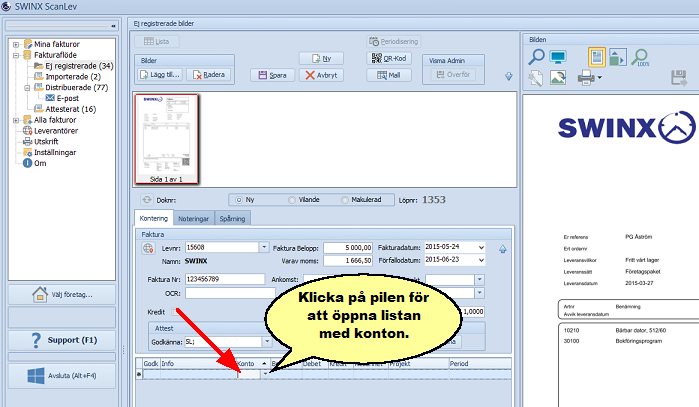
Task: Click the printer icon in Bilden toolbar
Action: [x=586, y=78]
